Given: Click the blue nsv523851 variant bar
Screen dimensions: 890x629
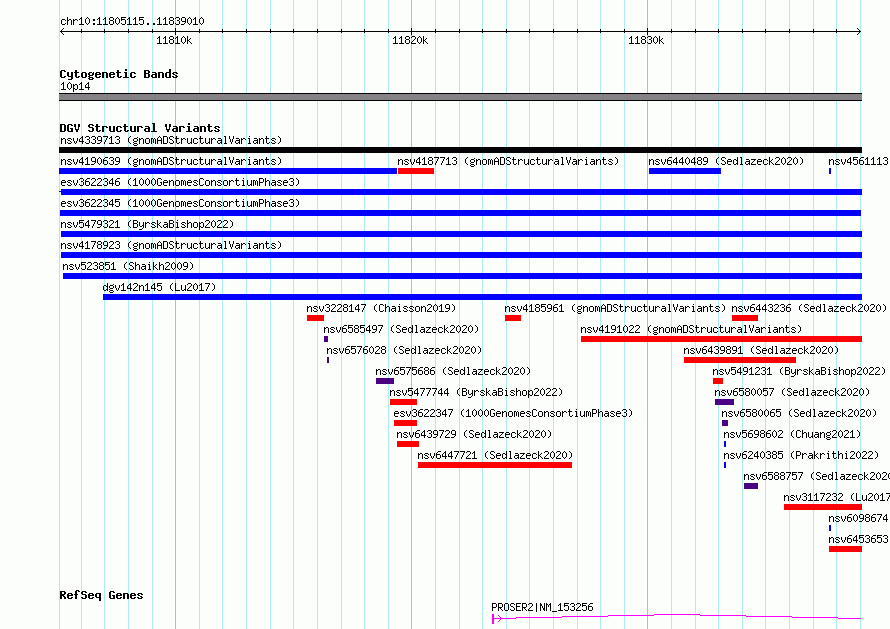Looking at the screenshot, I should point(462,276).
